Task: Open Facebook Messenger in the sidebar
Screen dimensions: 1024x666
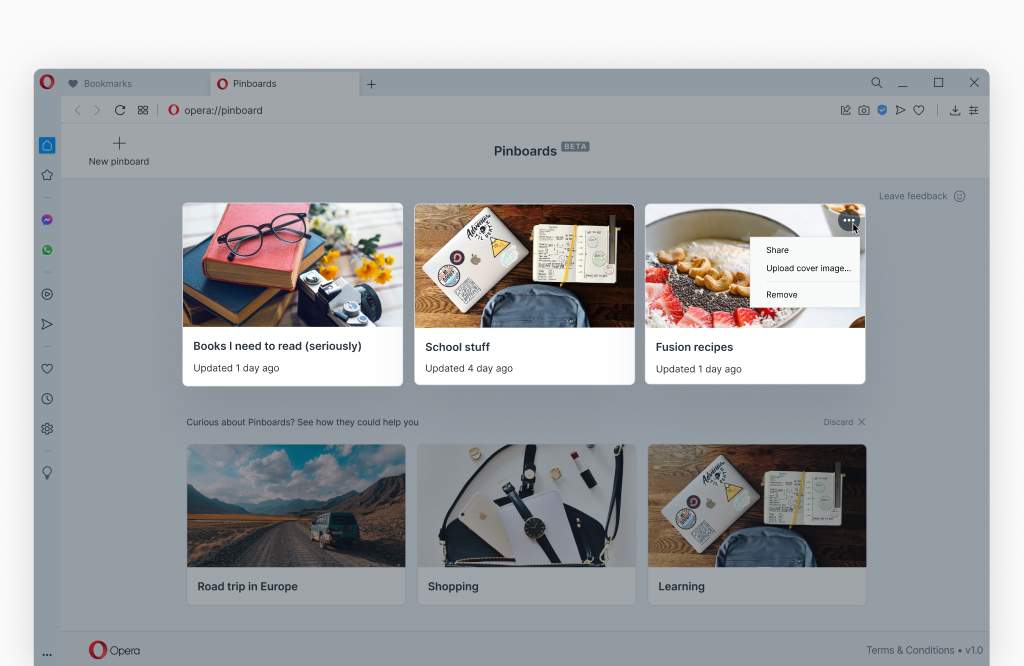Action: [47, 220]
